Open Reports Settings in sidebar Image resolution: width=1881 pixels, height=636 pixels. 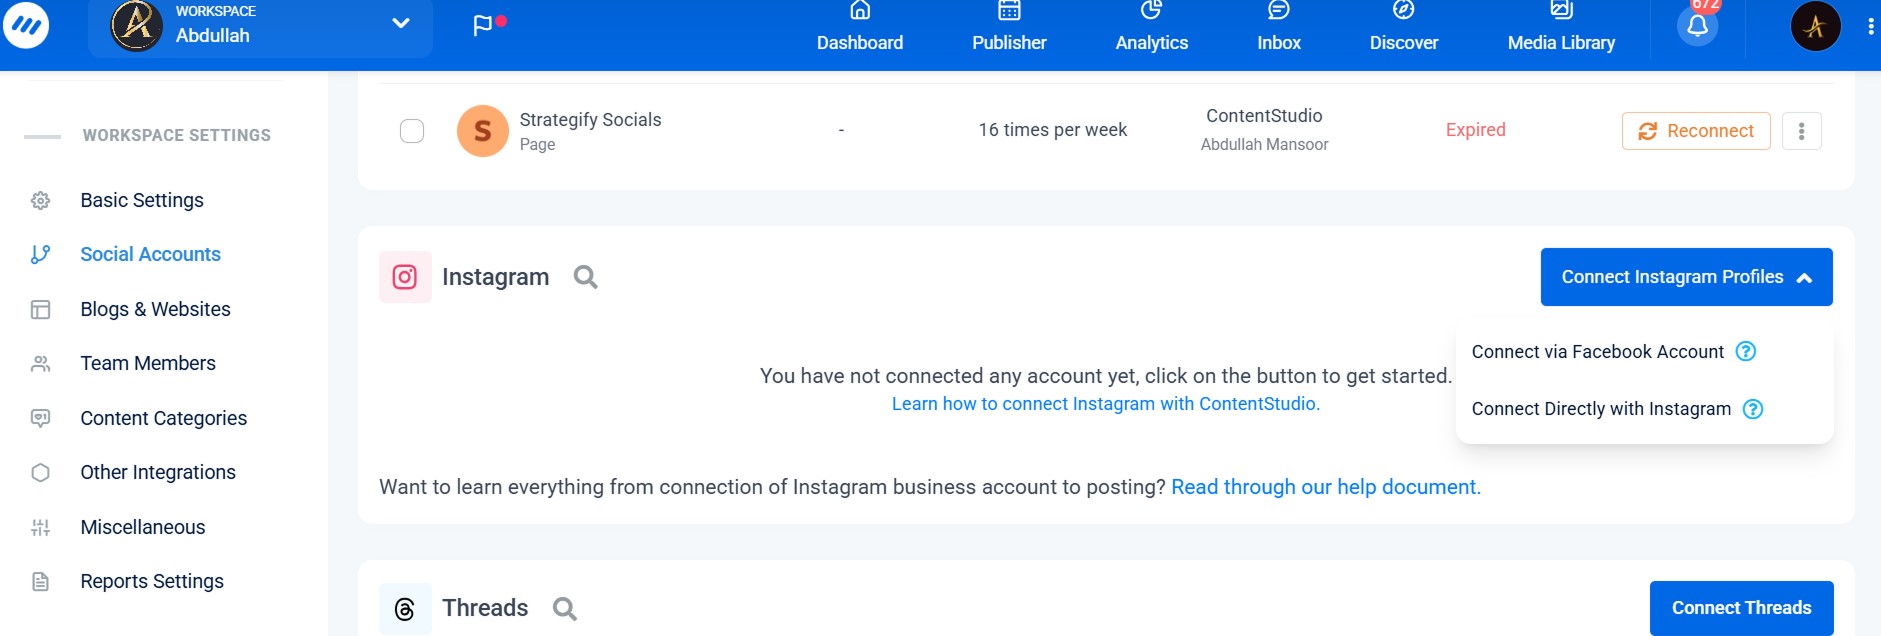click(x=152, y=581)
